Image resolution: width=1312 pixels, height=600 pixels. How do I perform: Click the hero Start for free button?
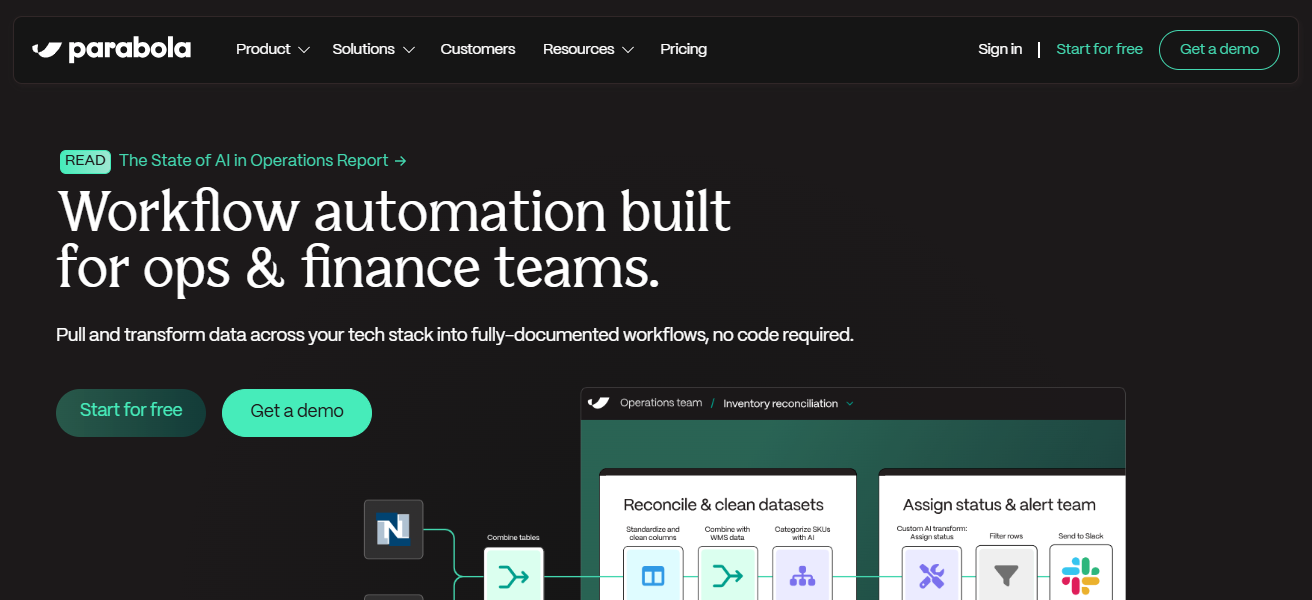tap(131, 412)
